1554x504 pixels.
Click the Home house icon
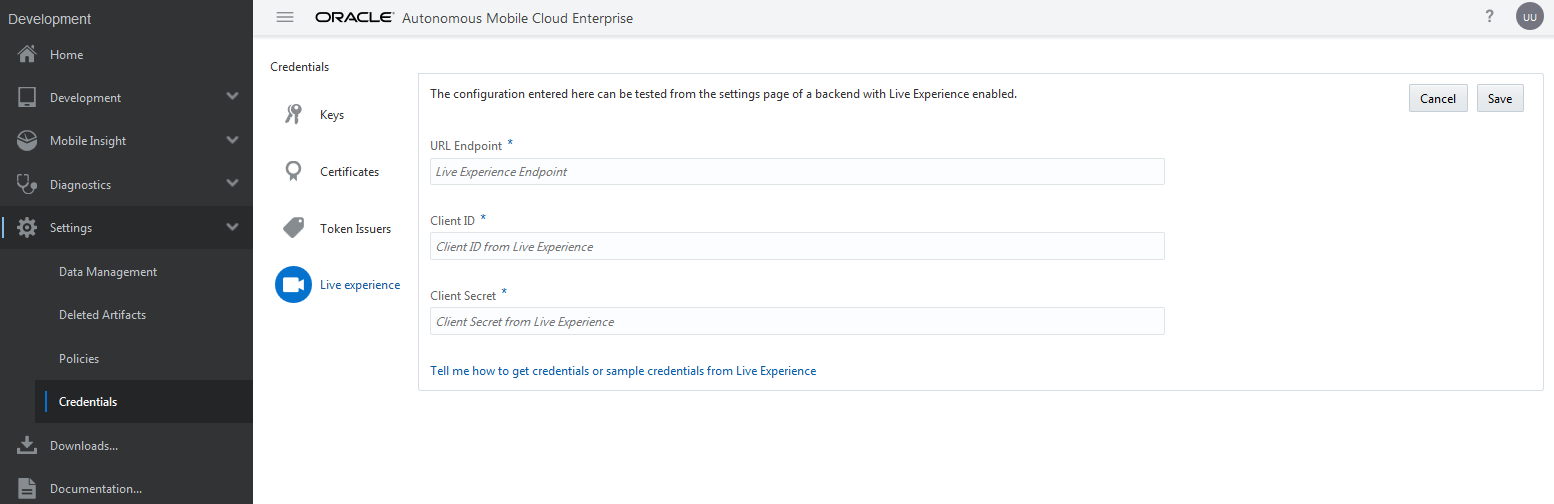(x=28, y=55)
